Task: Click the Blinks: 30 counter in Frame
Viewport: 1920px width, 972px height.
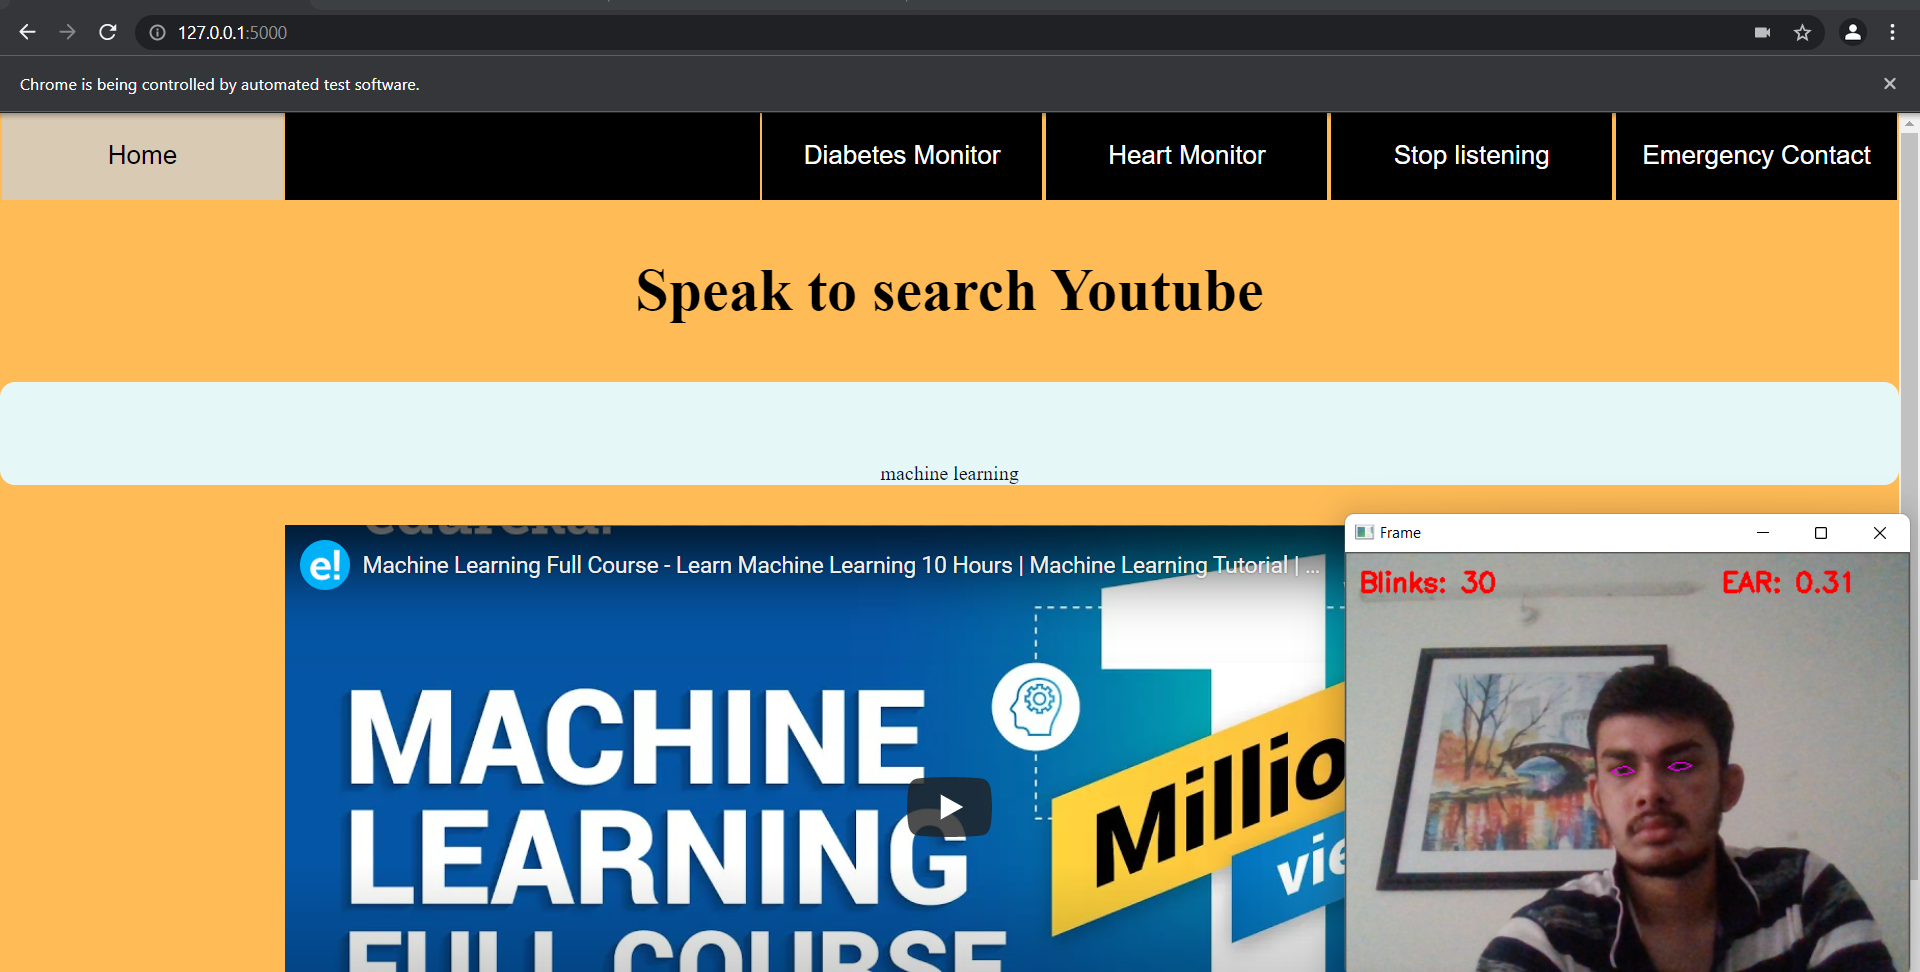Action: tap(1428, 583)
